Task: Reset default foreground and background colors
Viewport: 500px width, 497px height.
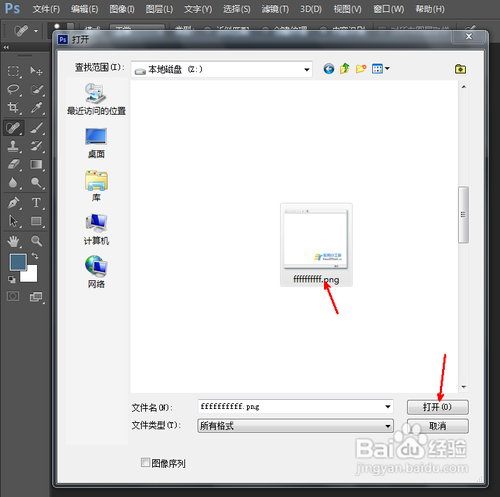Action: [x=12, y=279]
